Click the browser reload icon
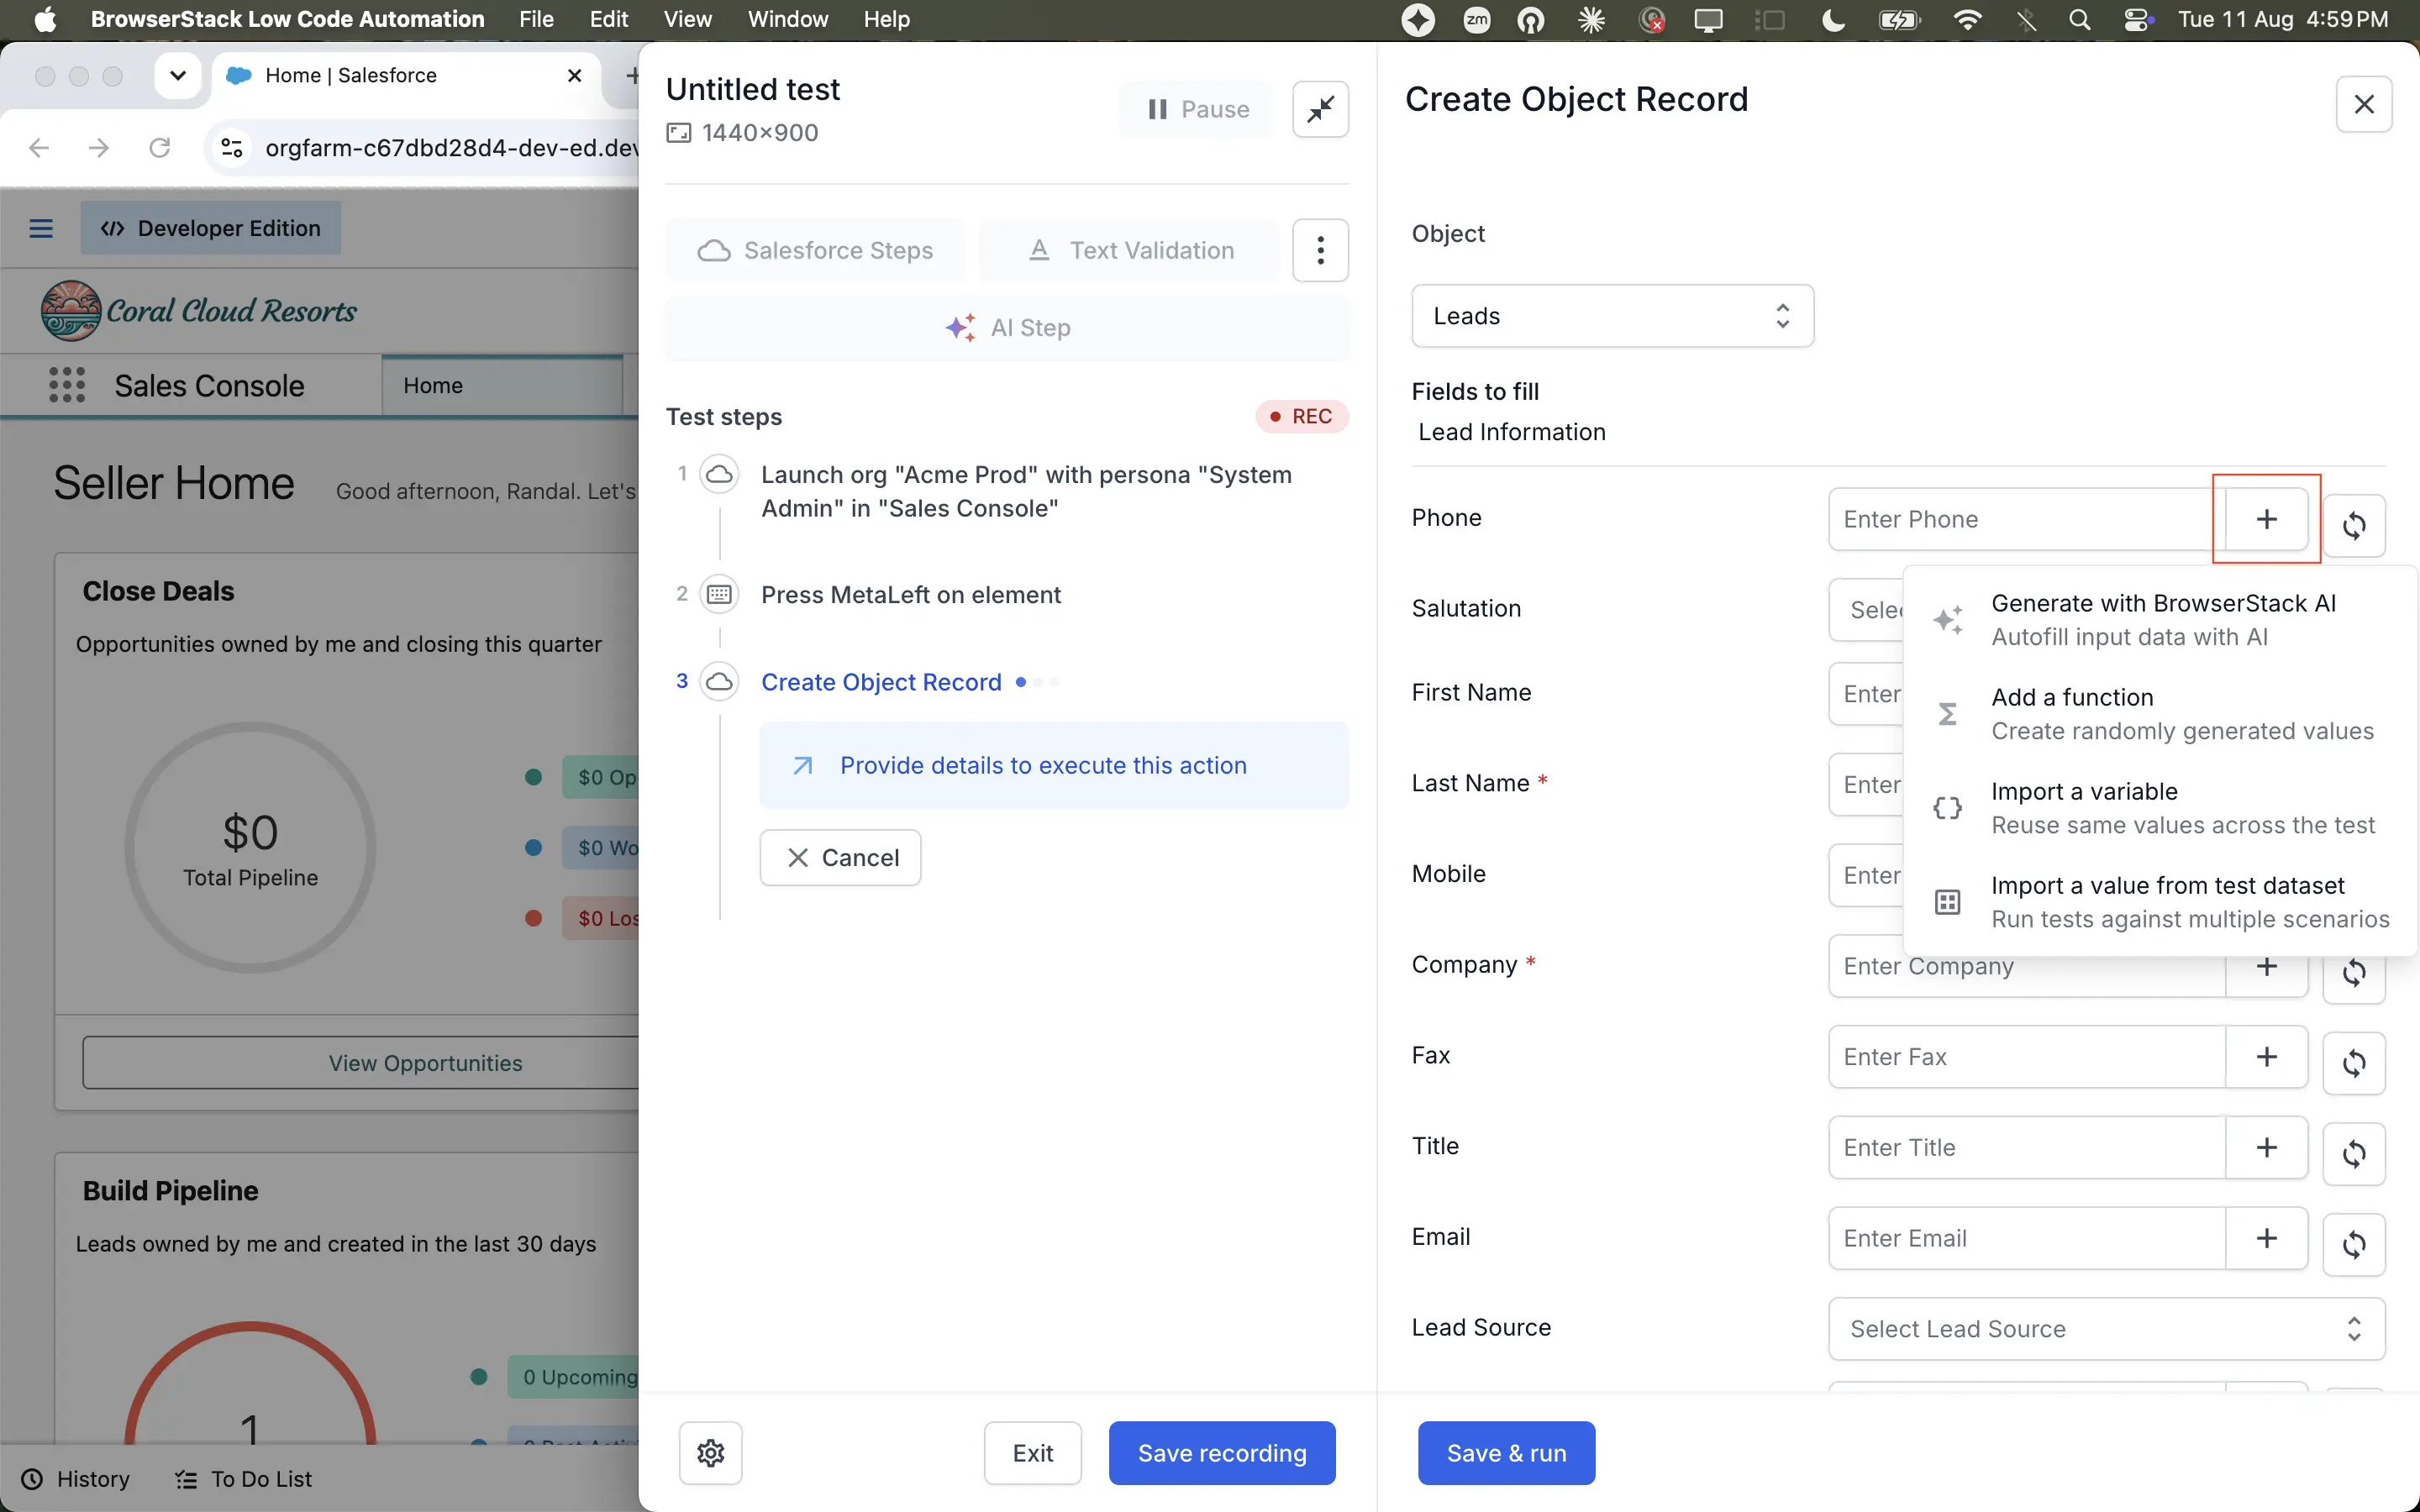The height and width of the screenshot is (1512, 2420). (x=159, y=148)
